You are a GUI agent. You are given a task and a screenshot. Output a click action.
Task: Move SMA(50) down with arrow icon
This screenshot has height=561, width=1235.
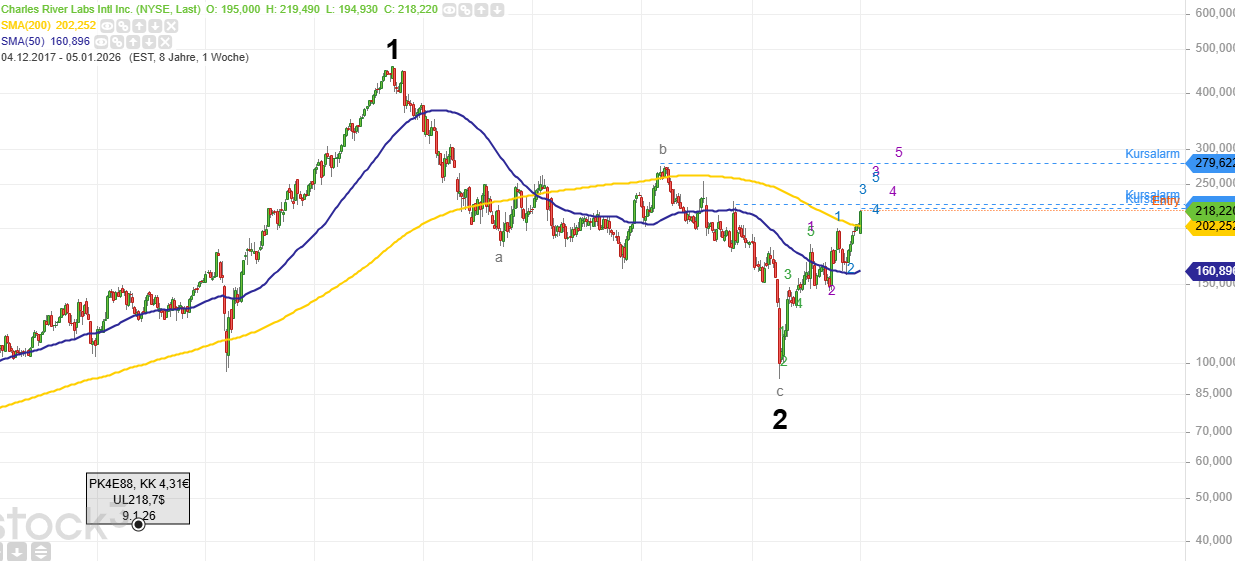tap(149, 42)
